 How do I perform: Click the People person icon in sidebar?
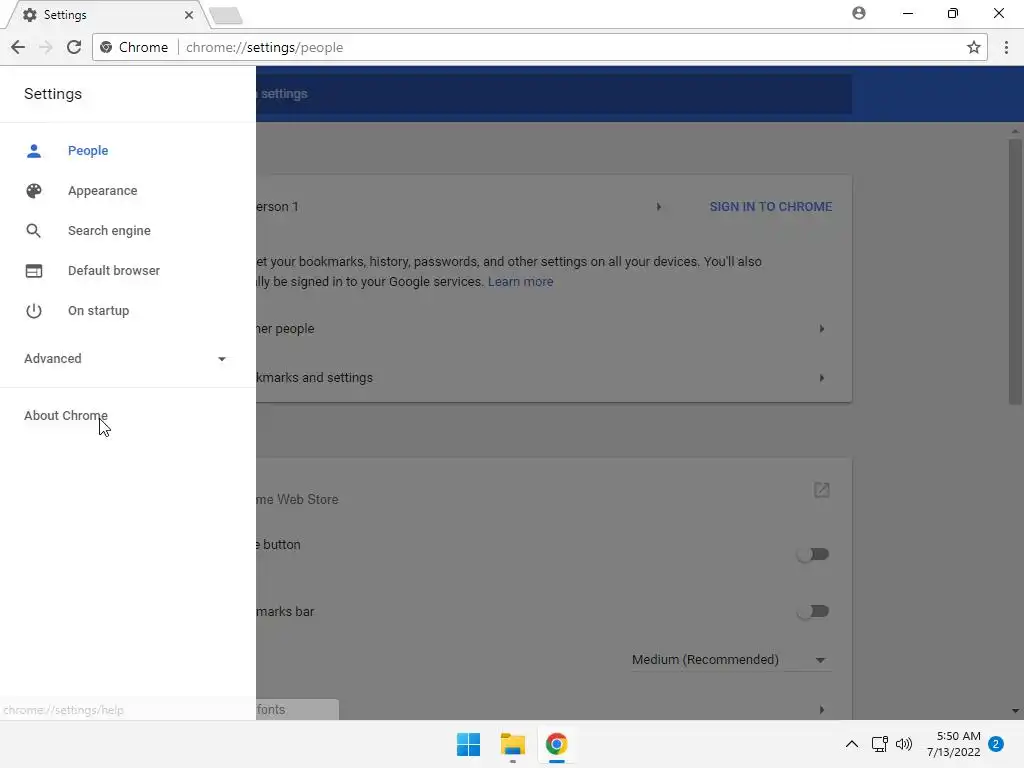coord(33,151)
